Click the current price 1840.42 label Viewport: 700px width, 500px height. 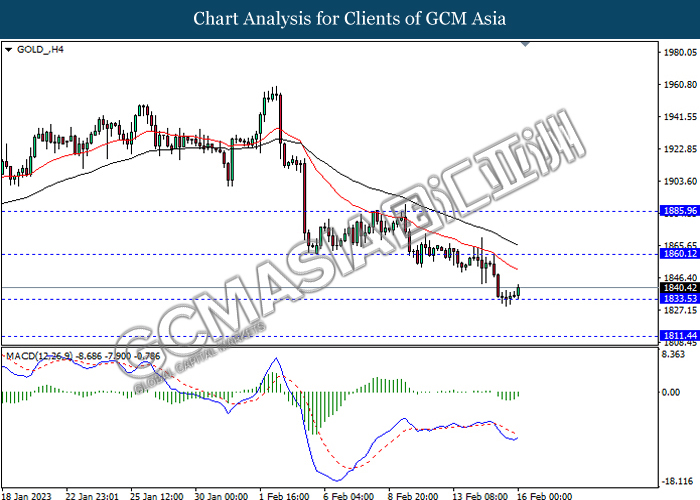point(679,288)
